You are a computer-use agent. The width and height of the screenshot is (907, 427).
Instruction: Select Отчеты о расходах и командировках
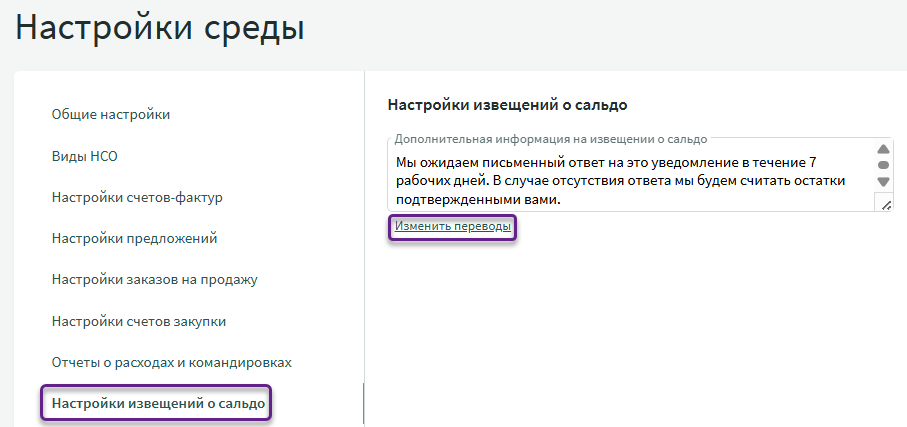(171, 362)
